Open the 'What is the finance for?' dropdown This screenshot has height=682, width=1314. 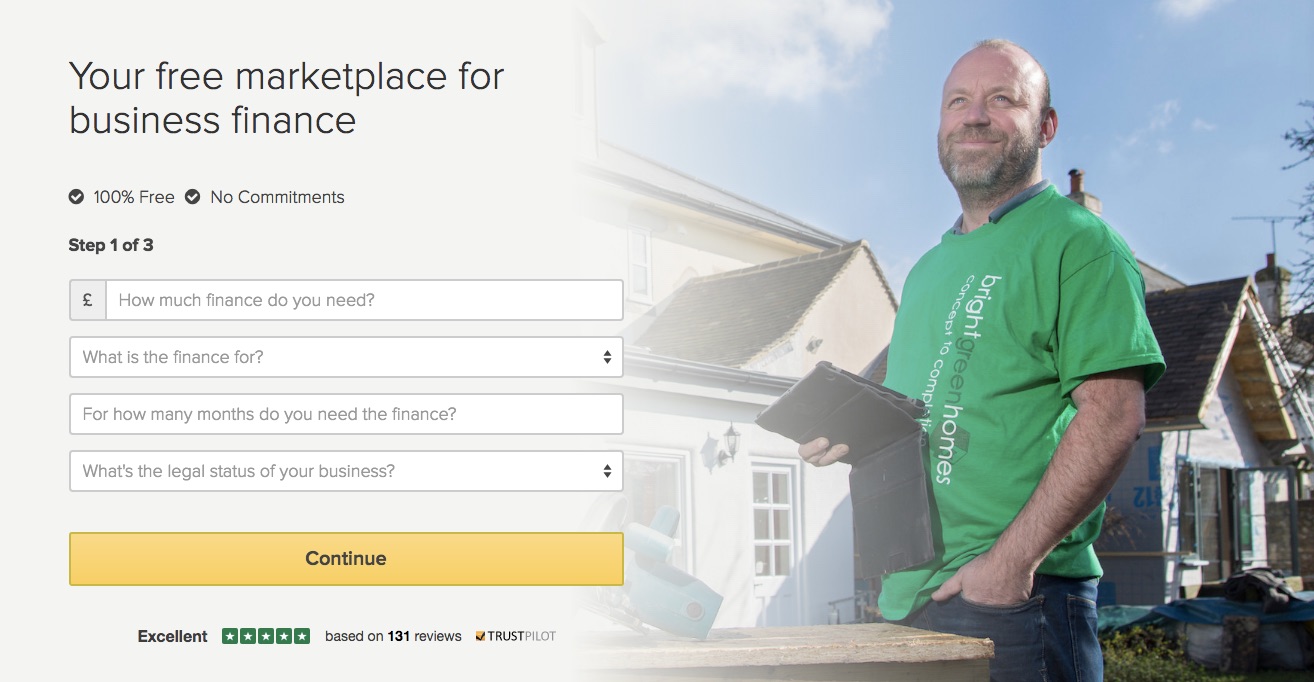point(346,357)
